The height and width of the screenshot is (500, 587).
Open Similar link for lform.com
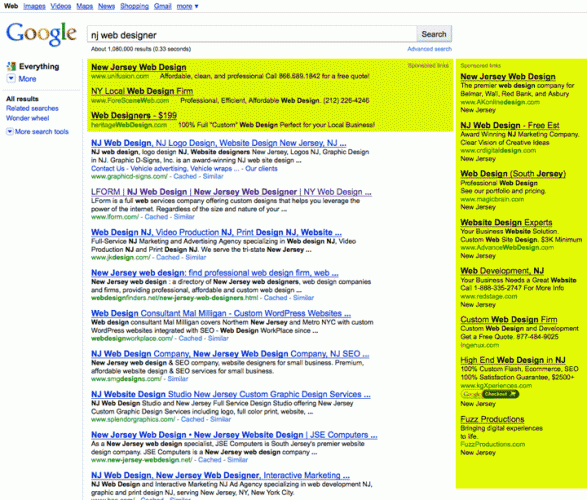click(184, 217)
